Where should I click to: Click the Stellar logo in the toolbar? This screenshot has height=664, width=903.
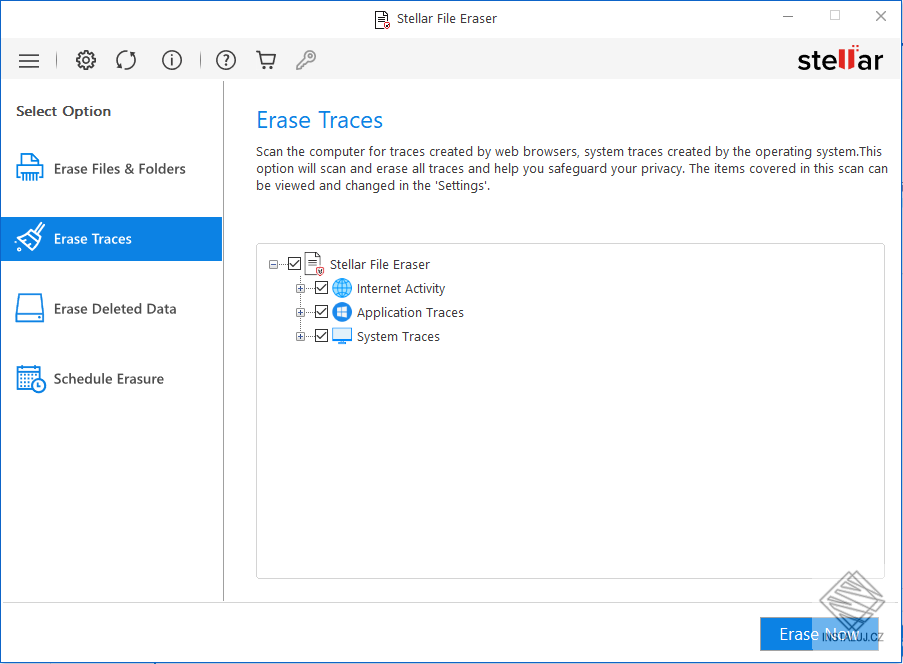(x=840, y=59)
